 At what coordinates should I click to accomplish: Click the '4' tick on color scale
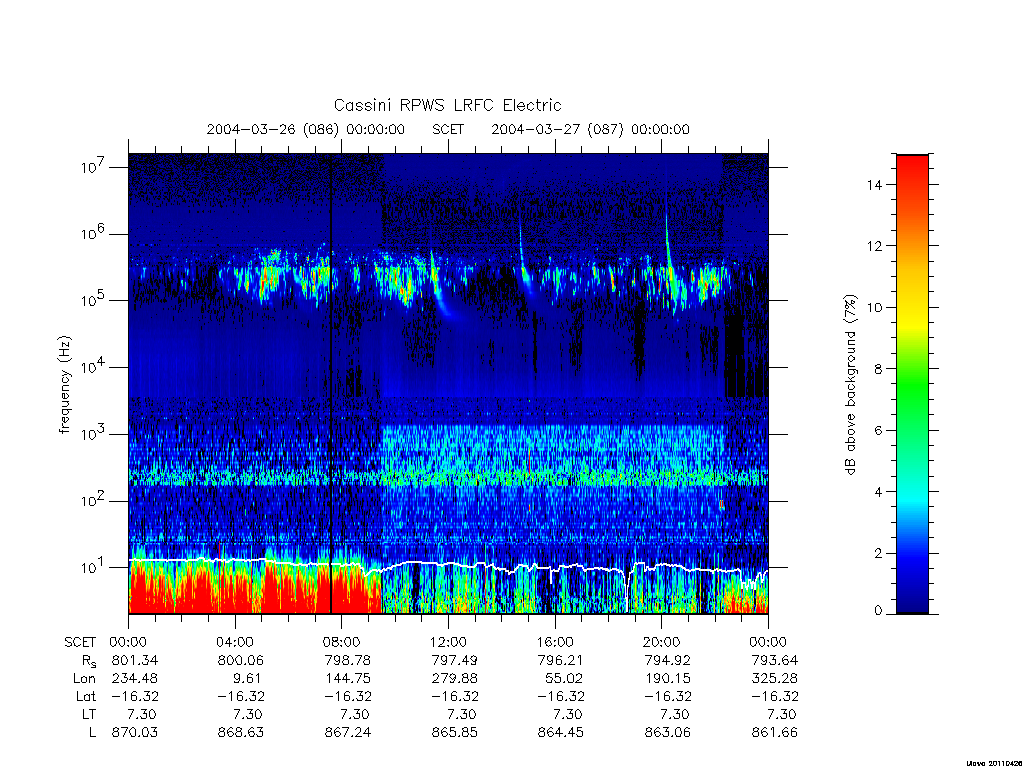pyautogui.click(x=878, y=492)
